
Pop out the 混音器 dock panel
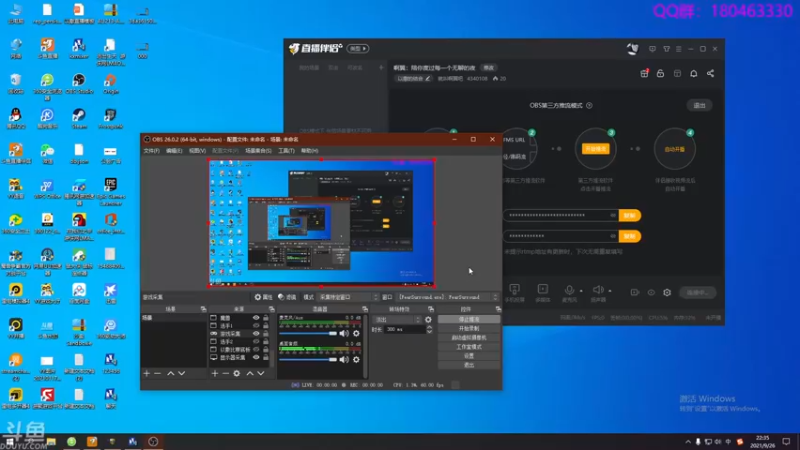pos(365,309)
